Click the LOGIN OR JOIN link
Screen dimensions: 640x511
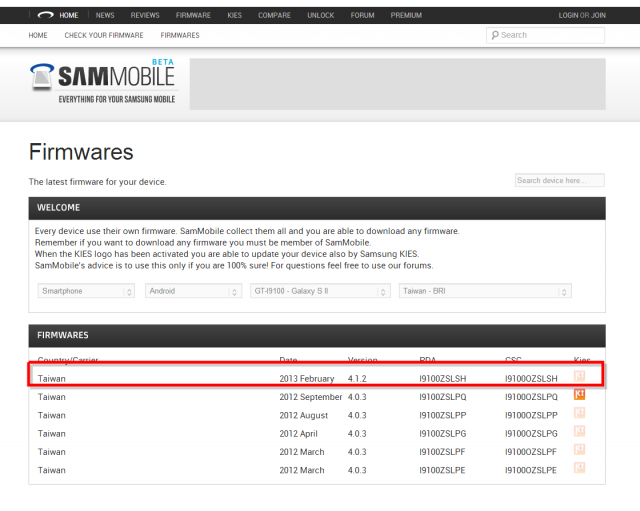(x=582, y=16)
